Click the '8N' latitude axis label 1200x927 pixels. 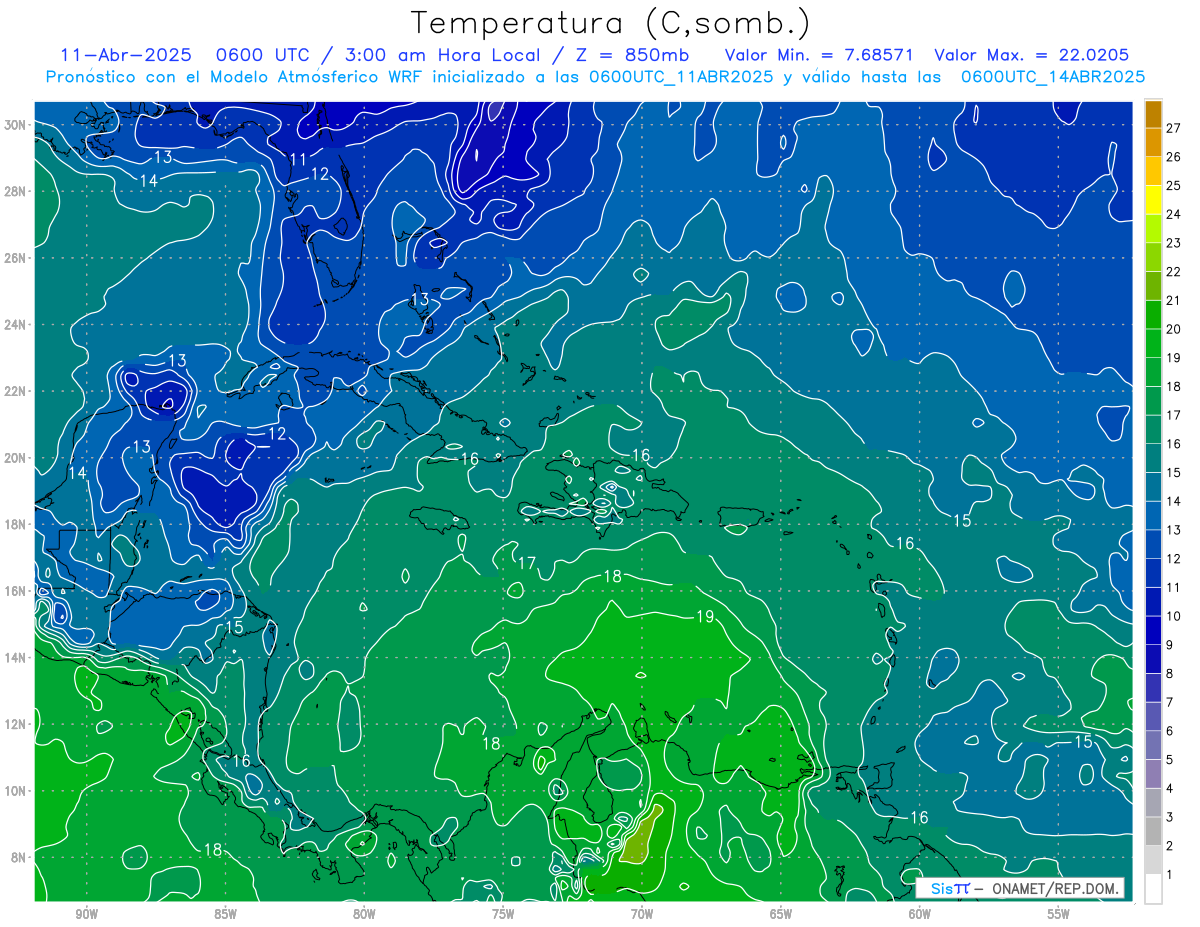point(20,857)
